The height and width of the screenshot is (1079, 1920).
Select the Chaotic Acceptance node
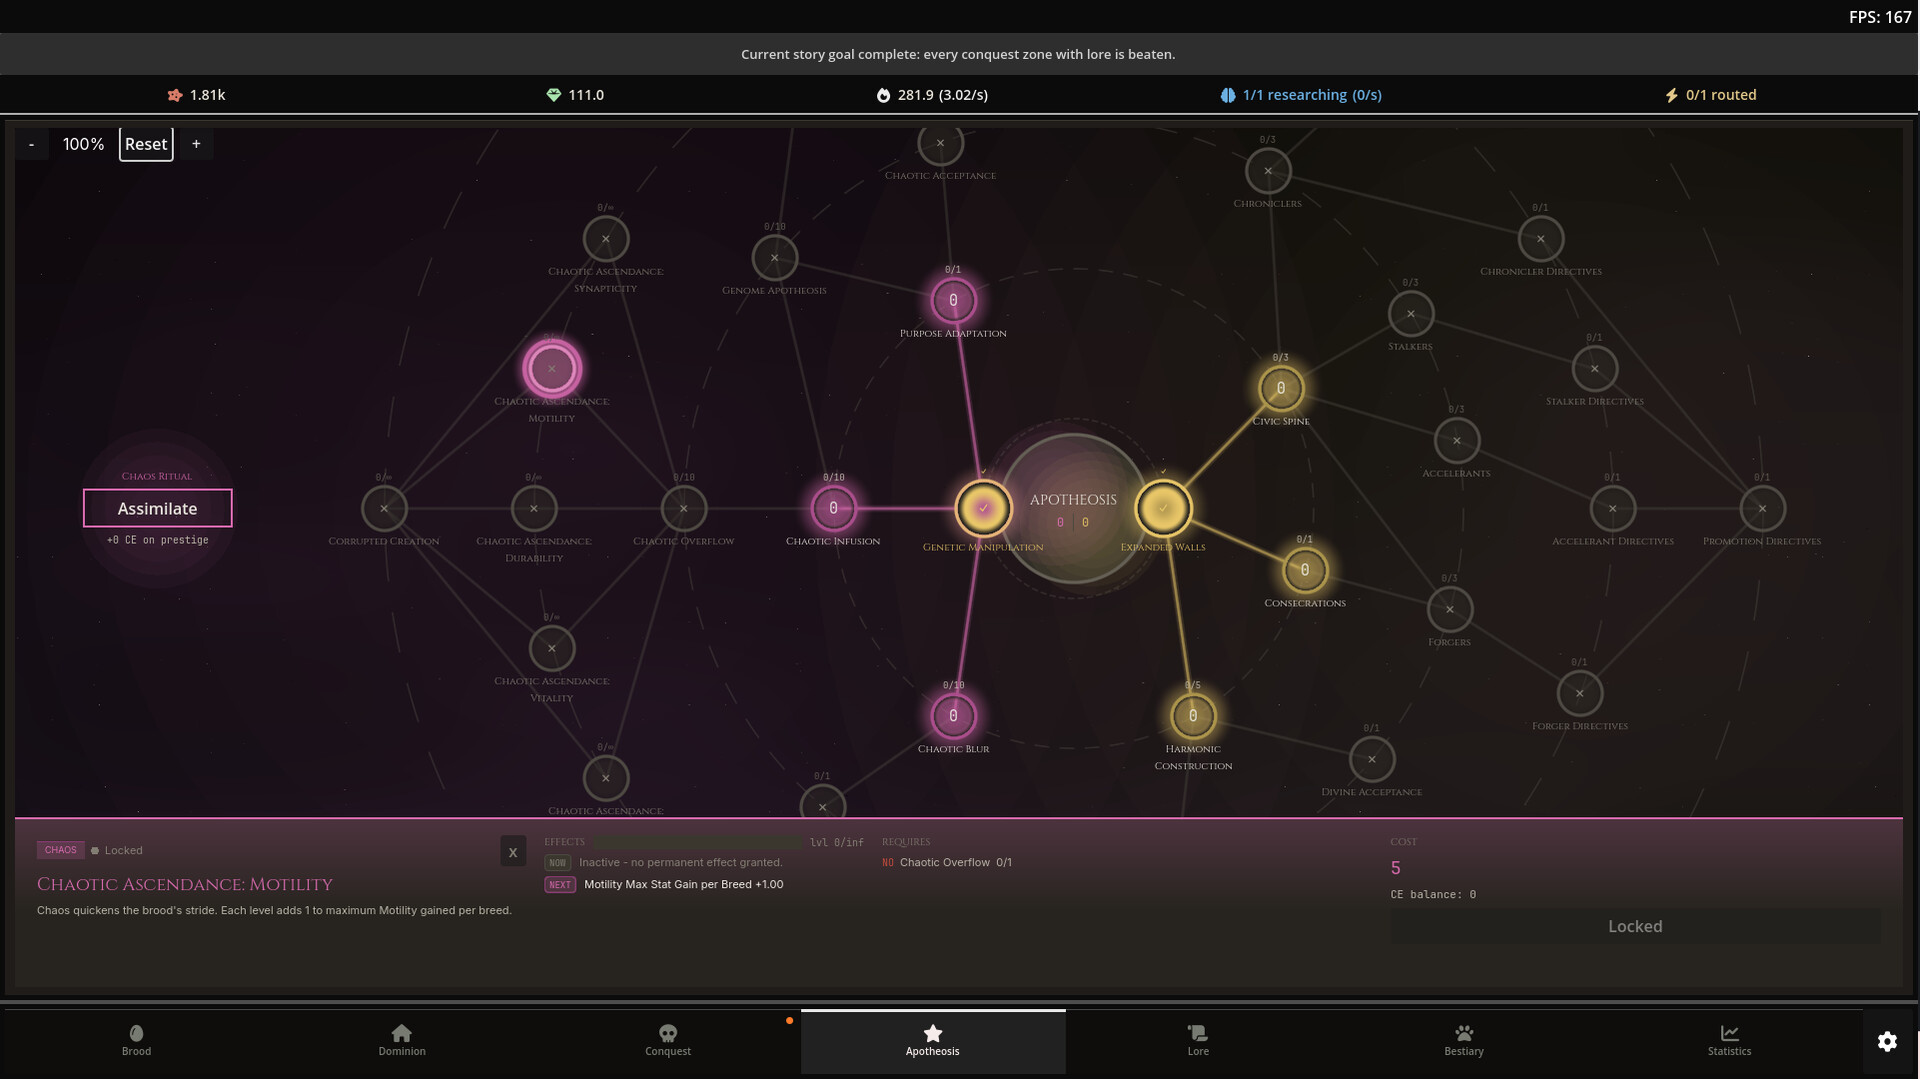(x=940, y=143)
